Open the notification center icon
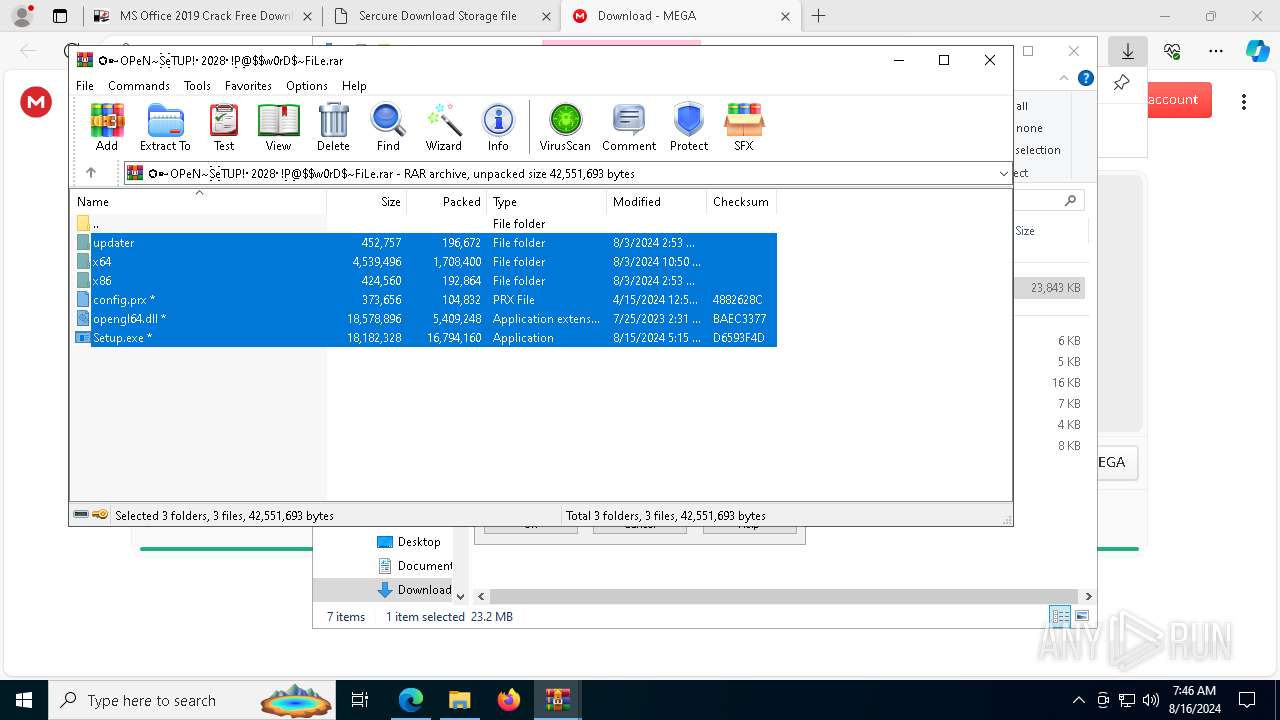Screen dimensions: 1280x720 1247,700
